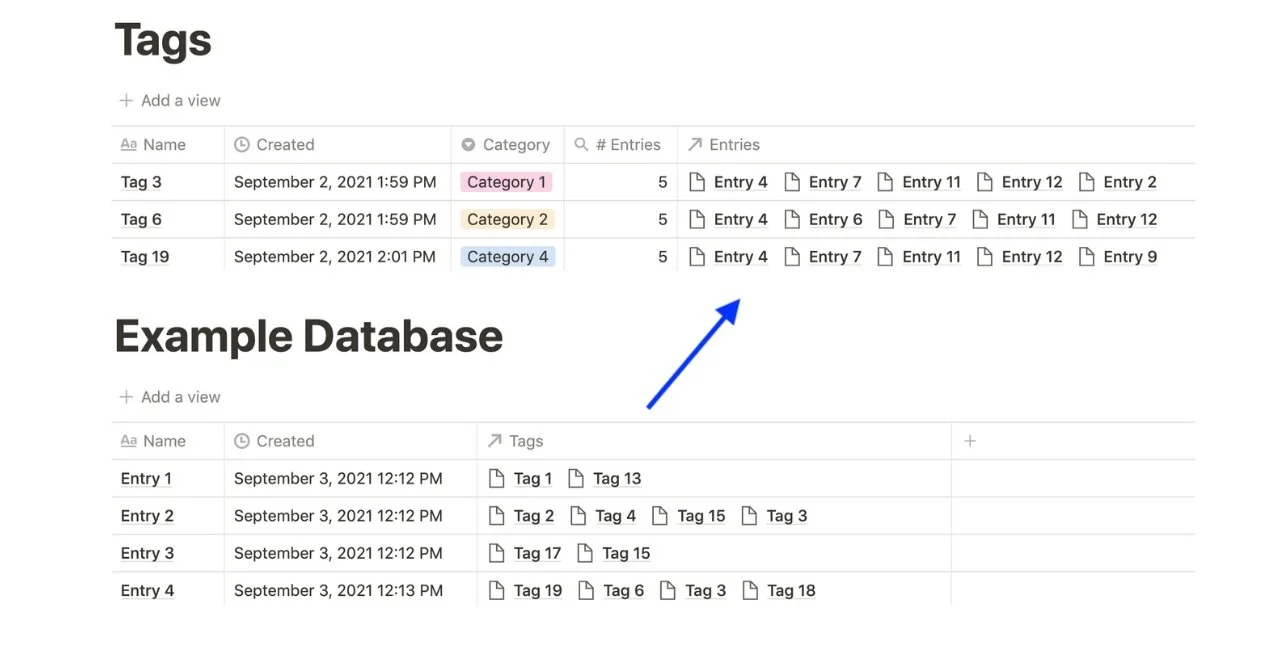1280x658 pixels.
Task: Open Tag 15 from Entry 2's tags
Action: point(702,515)
